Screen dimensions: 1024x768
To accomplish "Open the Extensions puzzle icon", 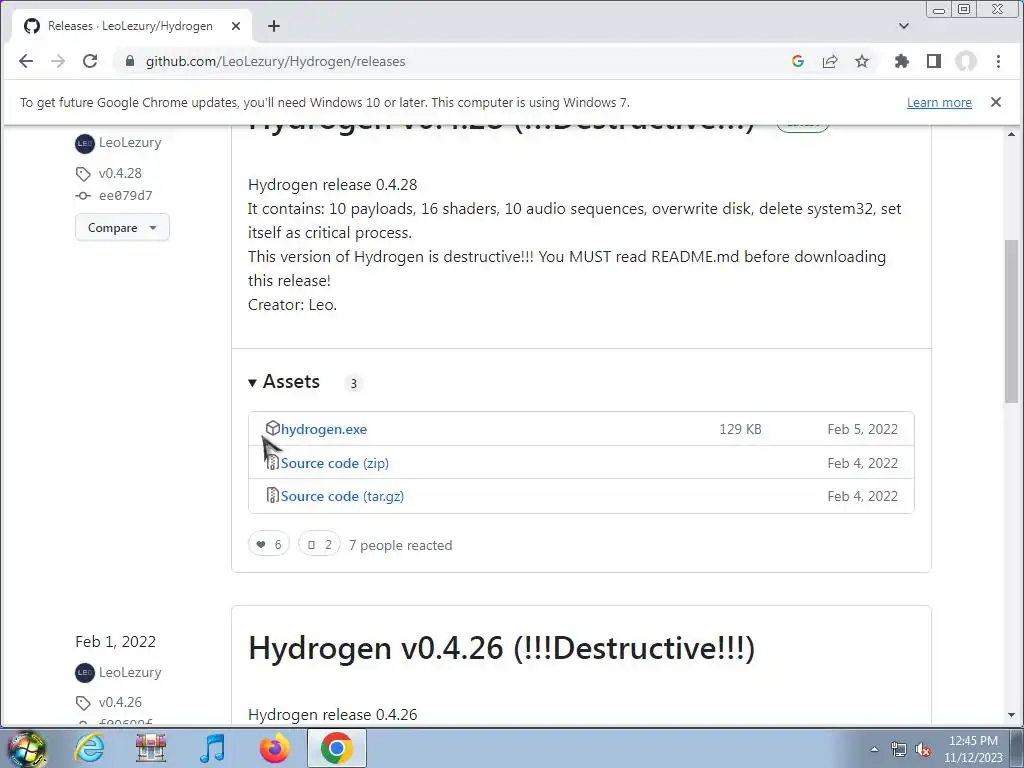I will [902, 61].
